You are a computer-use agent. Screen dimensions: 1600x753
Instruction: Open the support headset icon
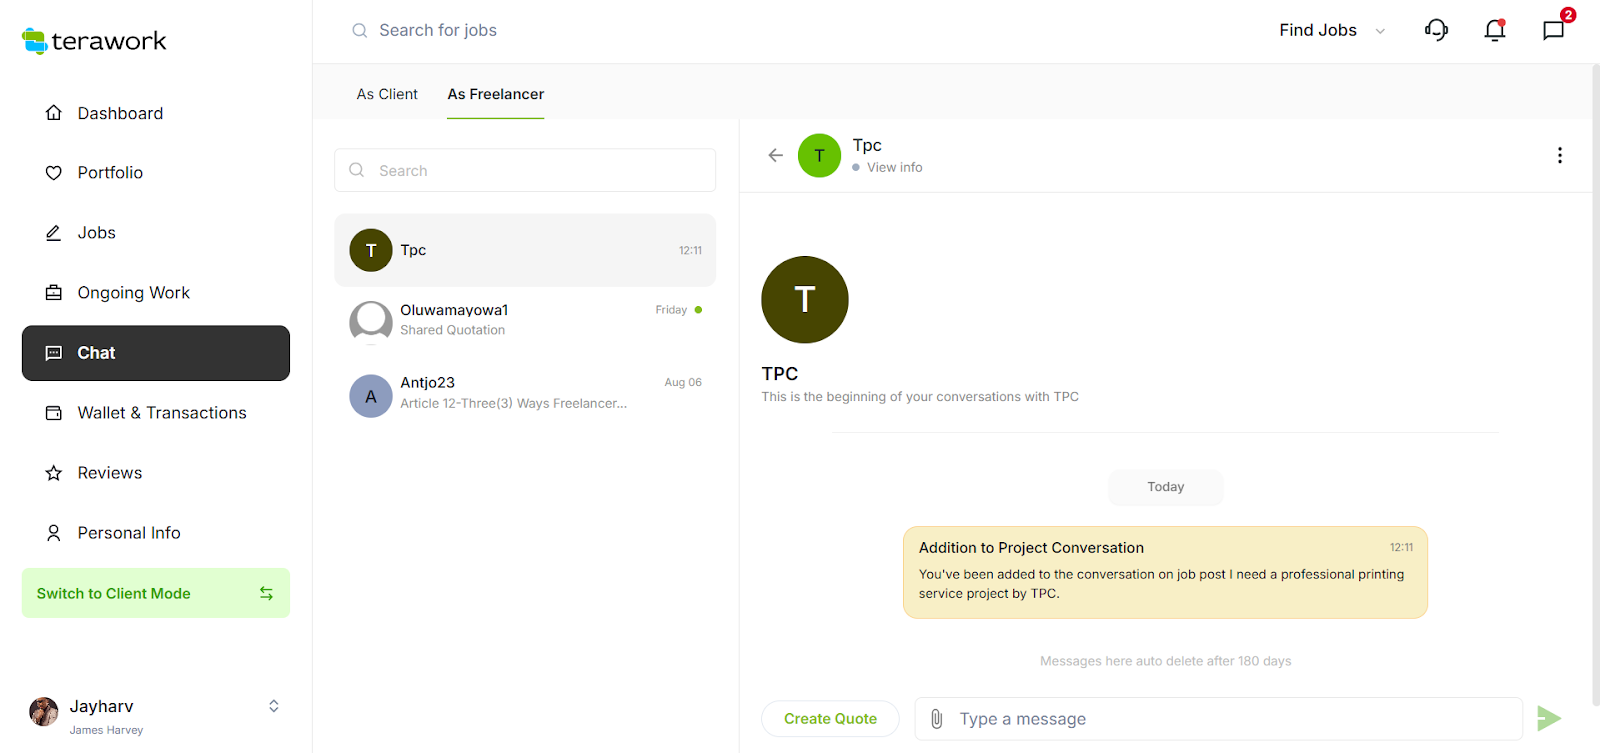[x=1436, y=30]
